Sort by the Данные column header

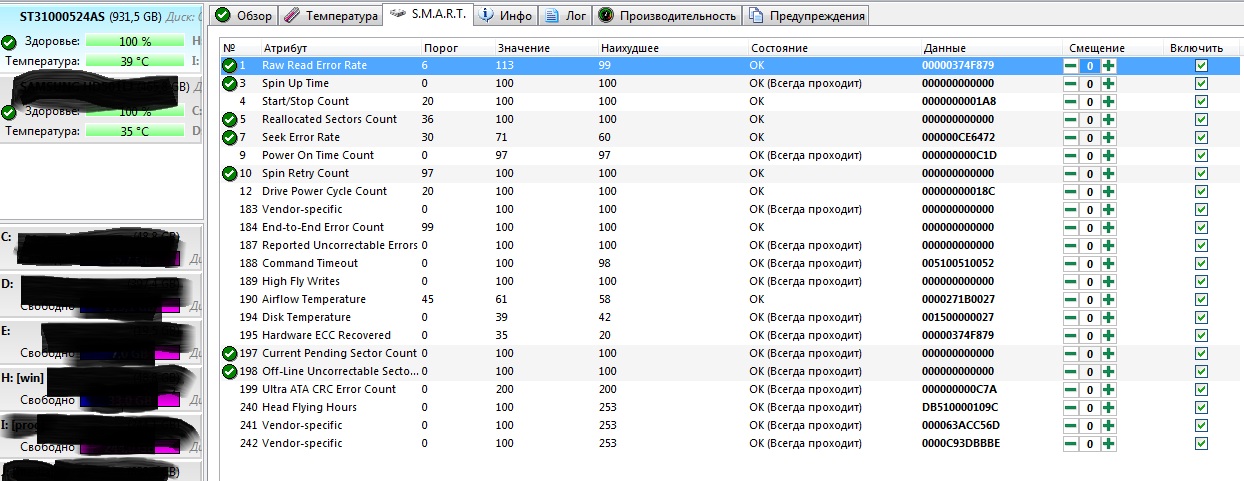click(945, 48)
